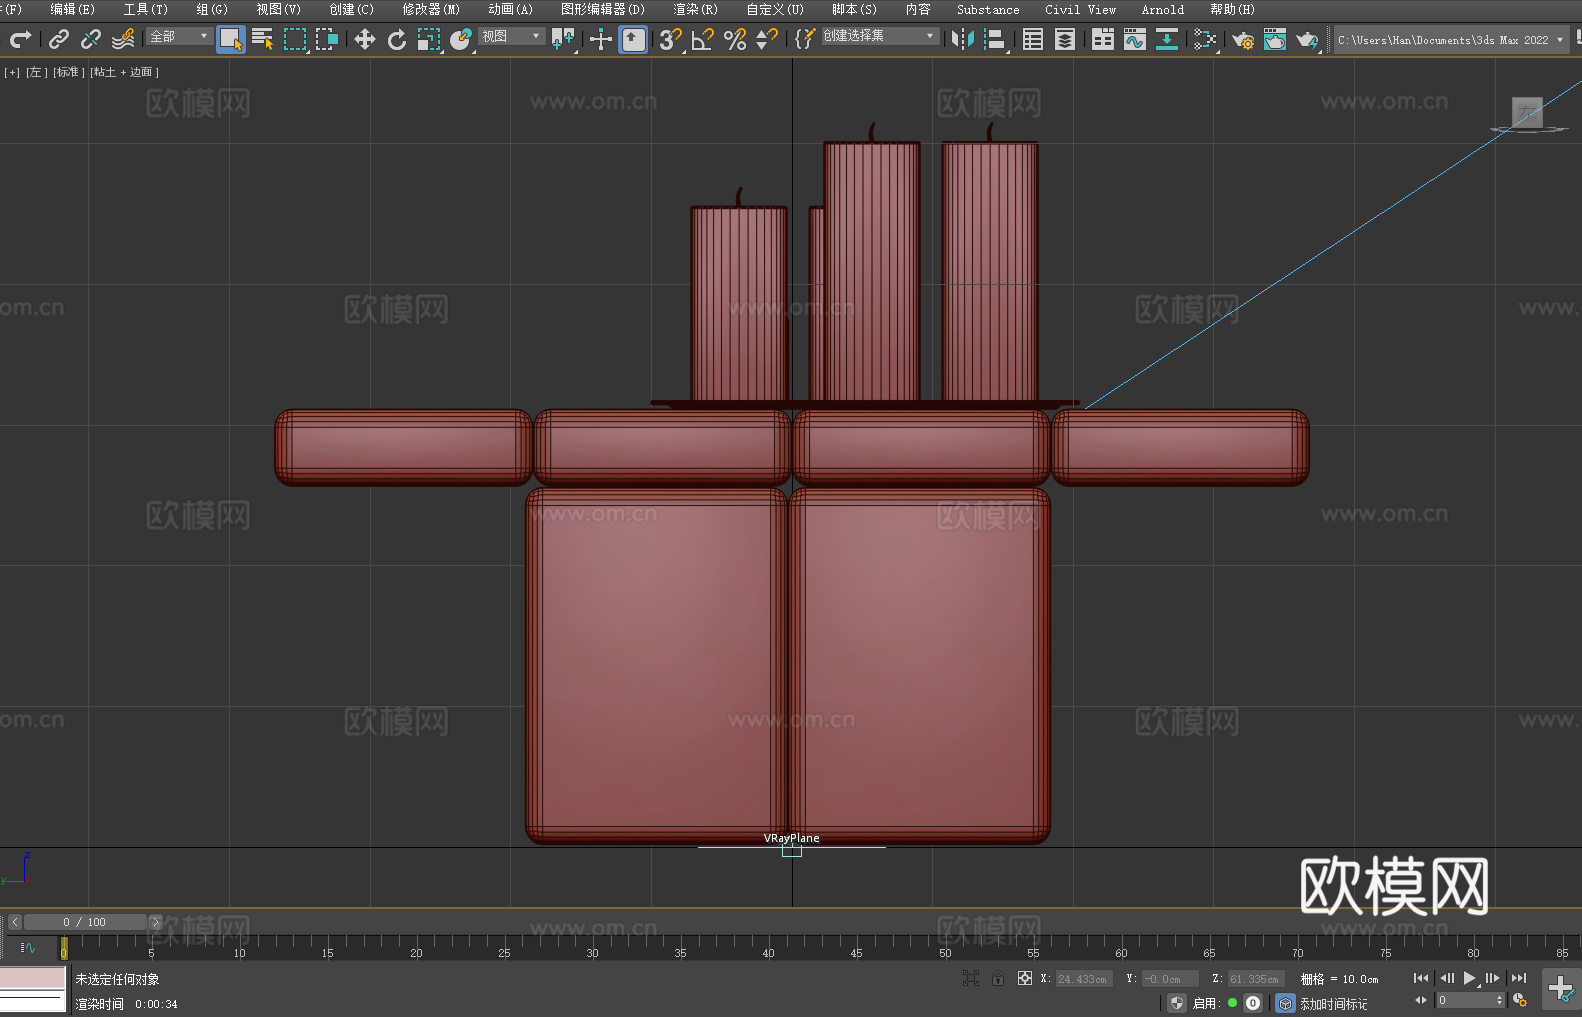Open the 修改器(M) menu
The image size is (1582, 1017).
tap(431, 9)
